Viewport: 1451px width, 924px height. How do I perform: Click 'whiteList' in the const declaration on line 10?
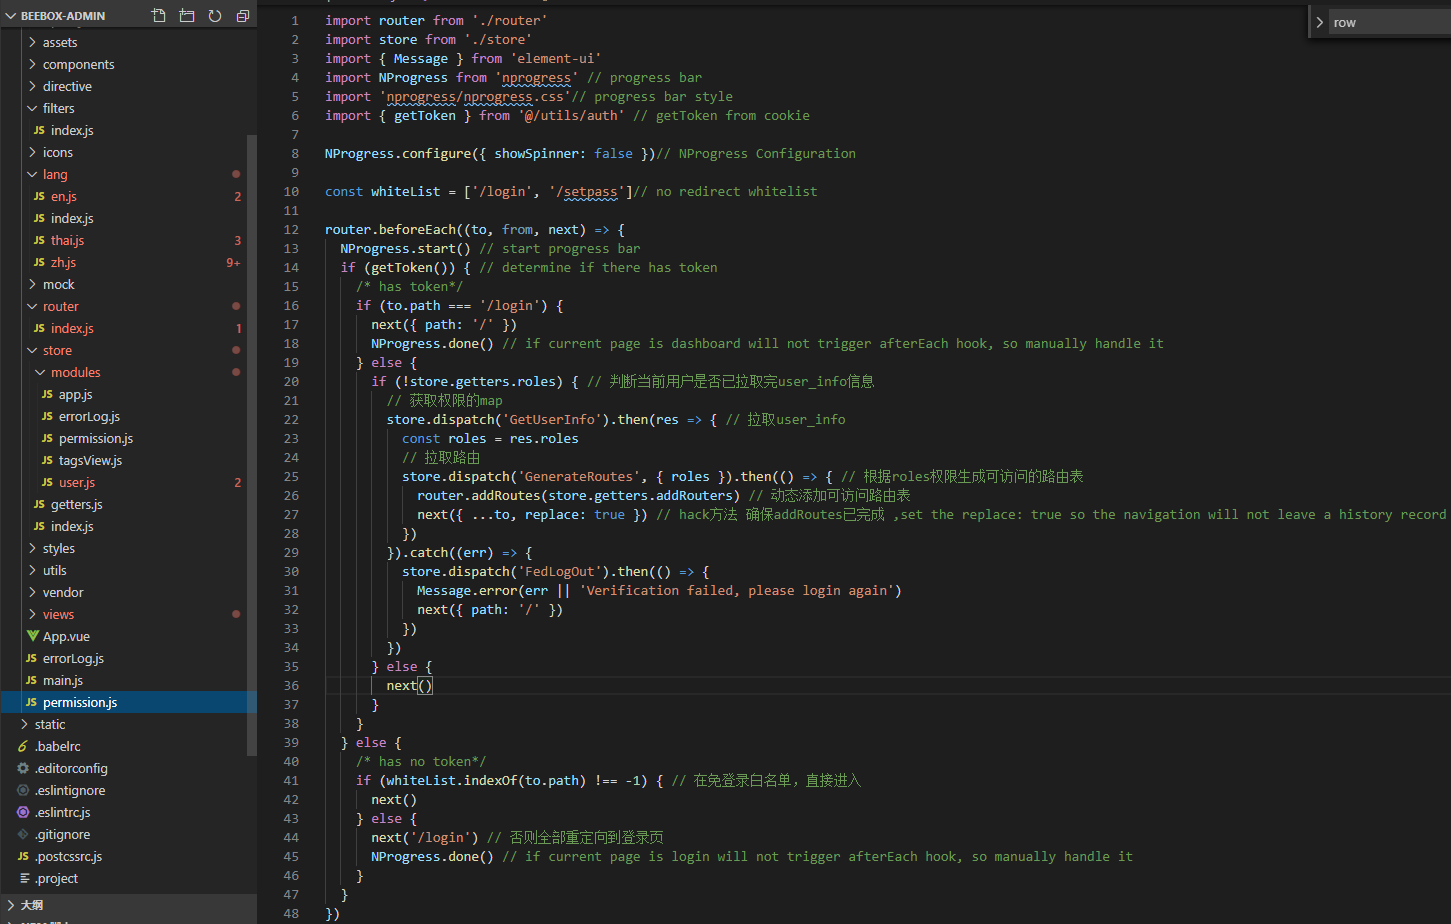406,191
